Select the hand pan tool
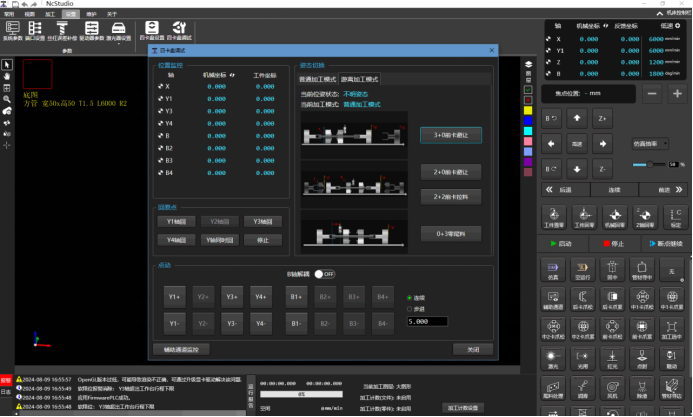The width and height of the screenshot is (693, 417). click(7, 76)
